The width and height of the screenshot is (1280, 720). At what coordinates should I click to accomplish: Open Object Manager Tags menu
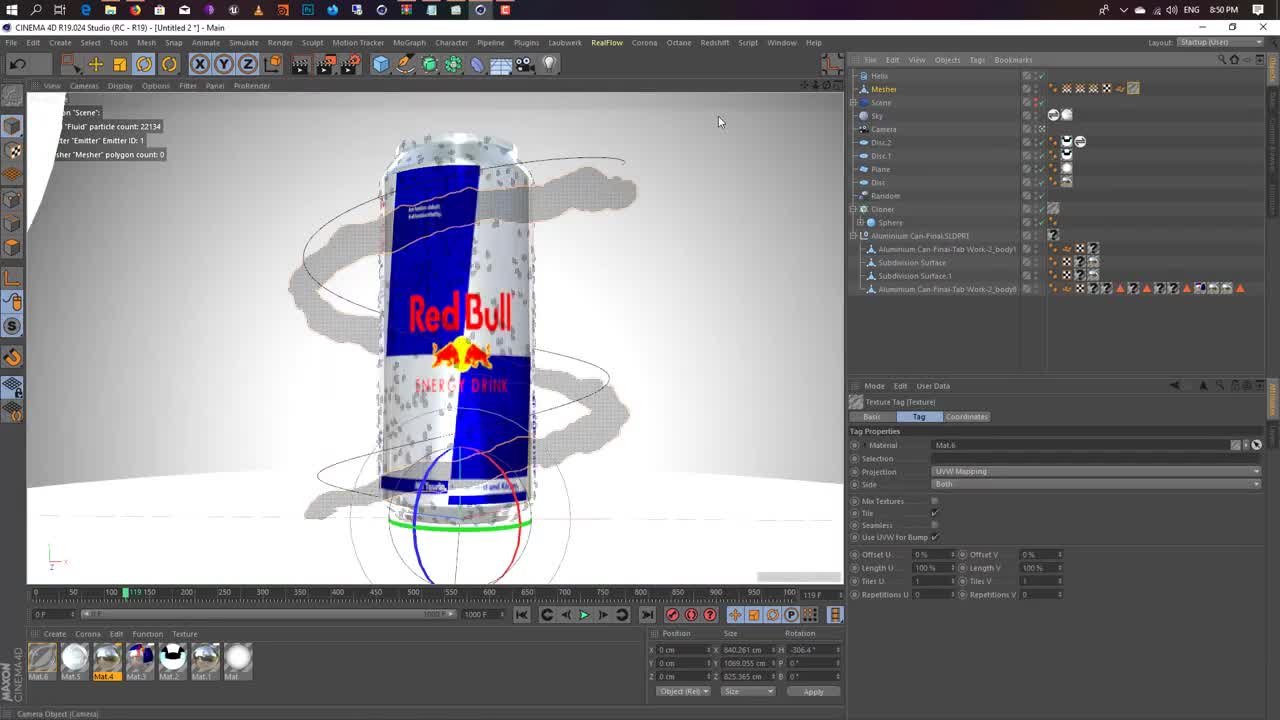point(977,60)
